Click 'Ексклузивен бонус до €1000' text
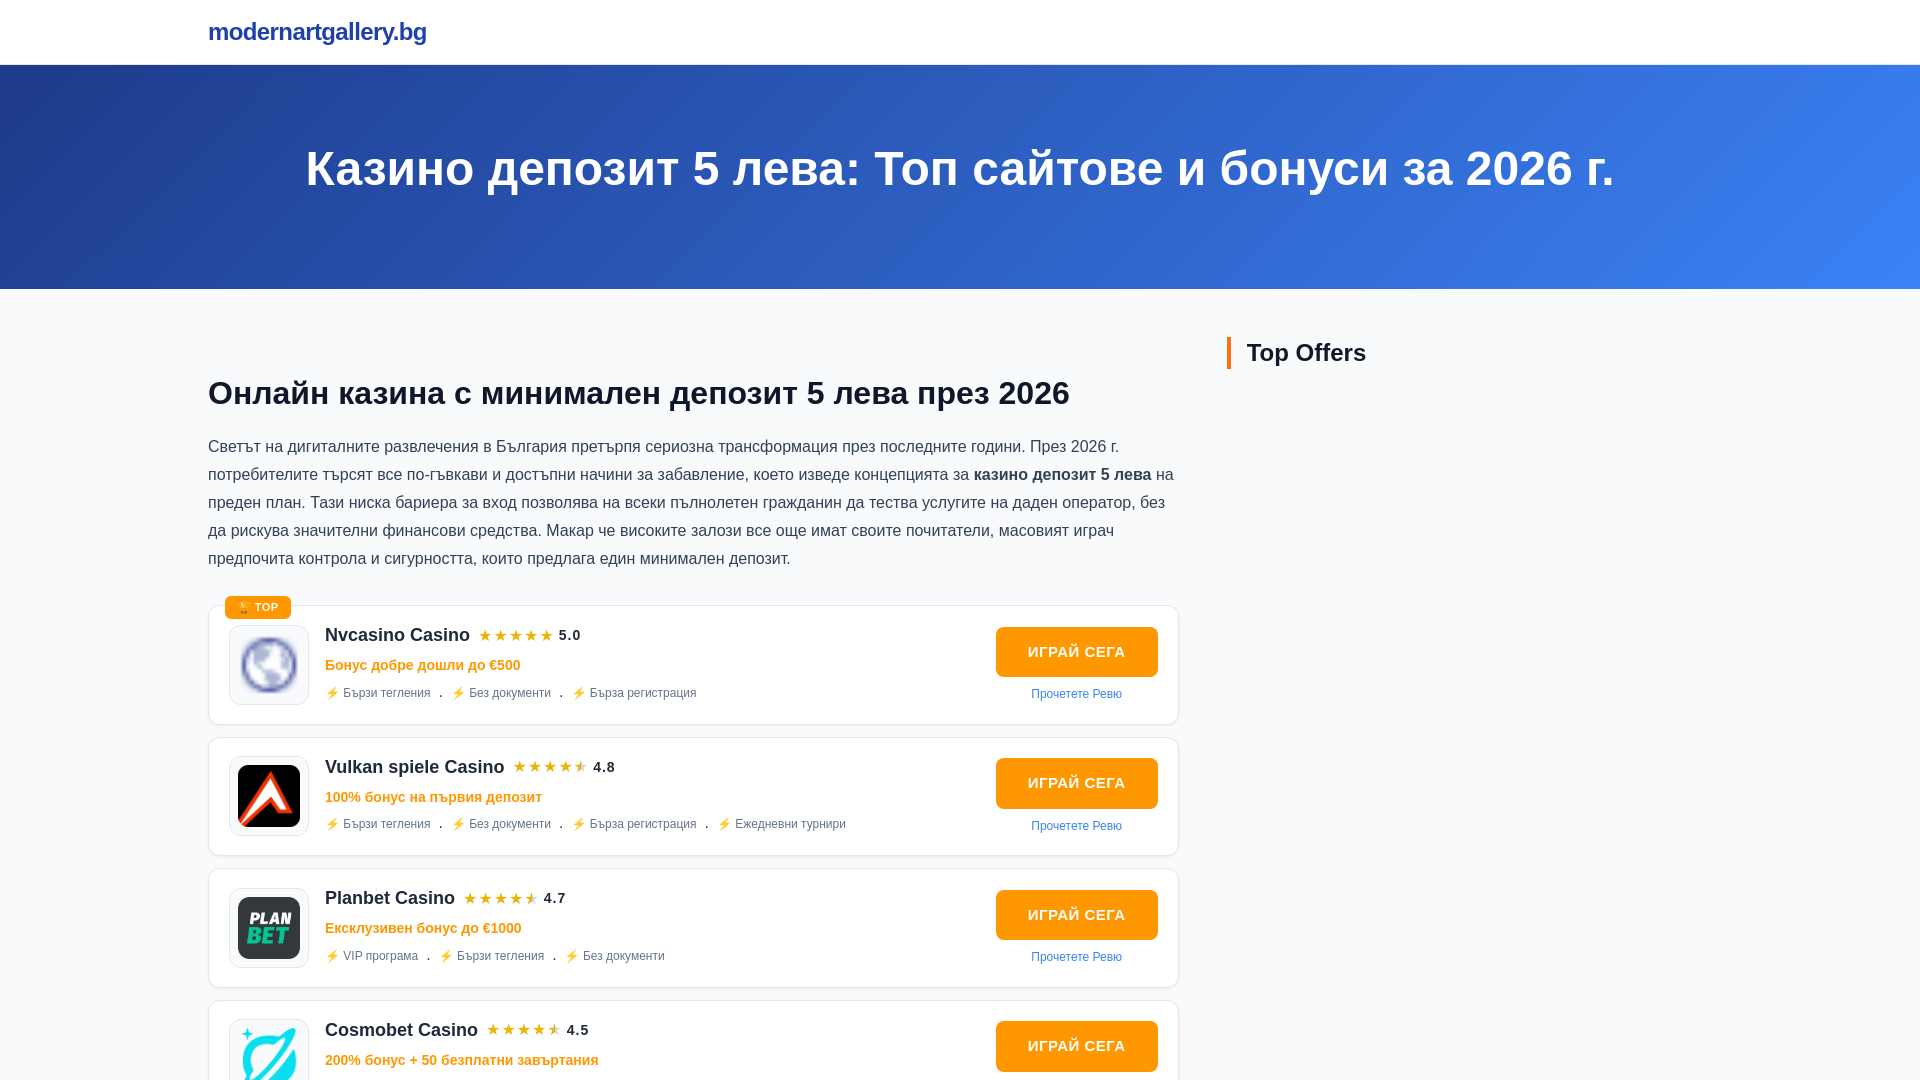Viewport: 1920px width, 1080px height. tap(423, 928)
